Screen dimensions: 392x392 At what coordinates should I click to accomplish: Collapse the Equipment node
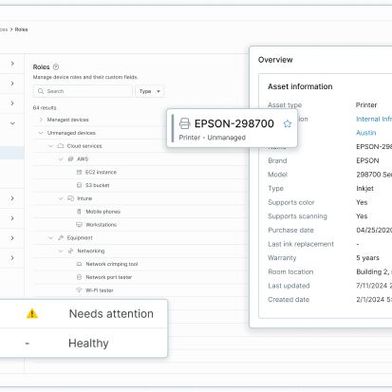[51, 238]
